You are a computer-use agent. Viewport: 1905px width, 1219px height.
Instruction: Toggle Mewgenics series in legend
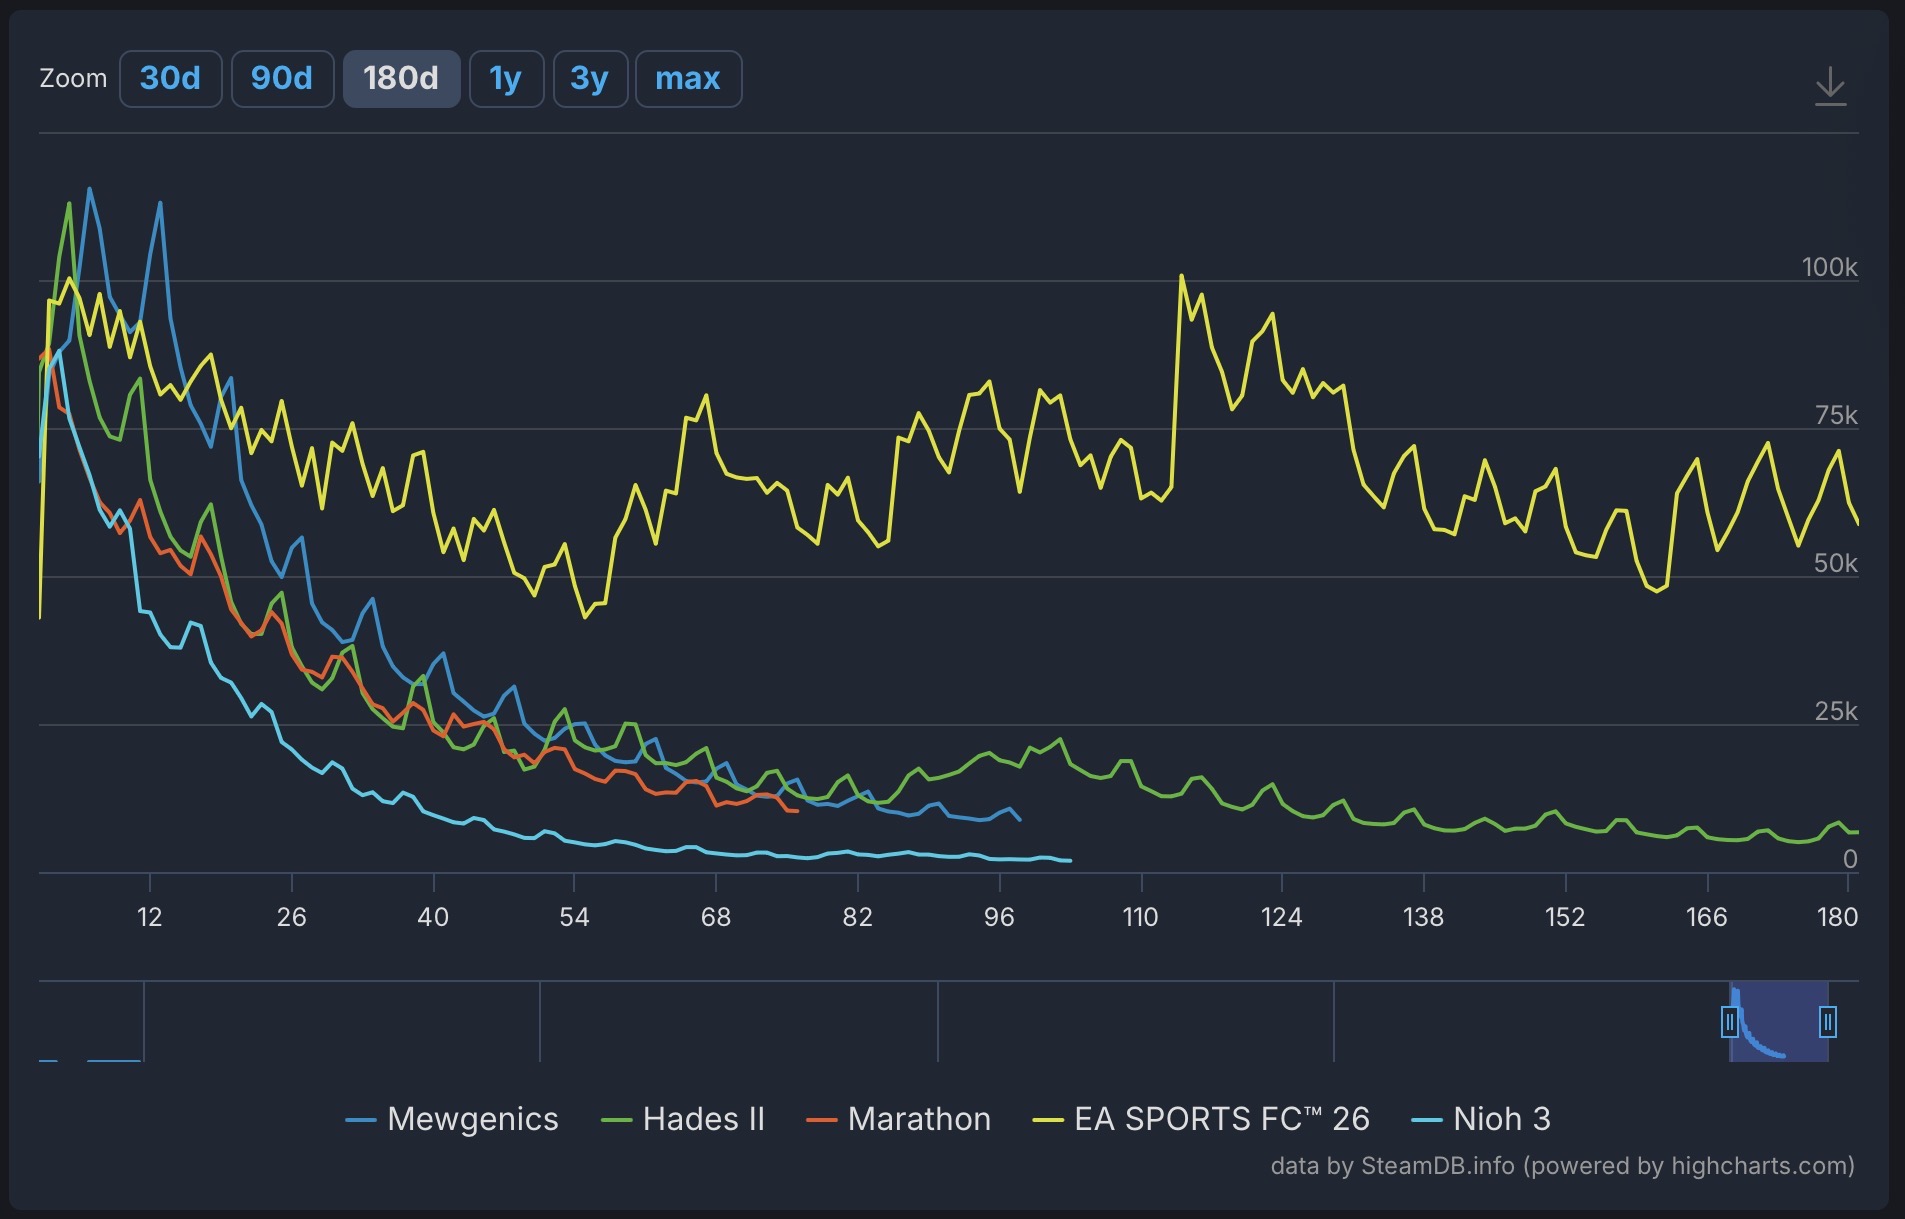452,1119
